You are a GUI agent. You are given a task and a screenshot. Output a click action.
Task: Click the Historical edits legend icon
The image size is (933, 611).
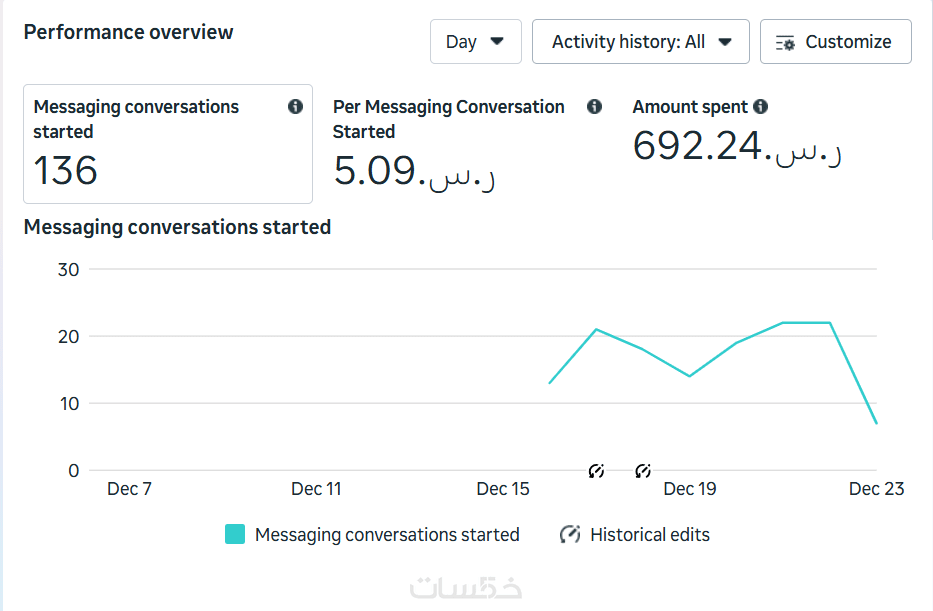(x=570, y=534)
